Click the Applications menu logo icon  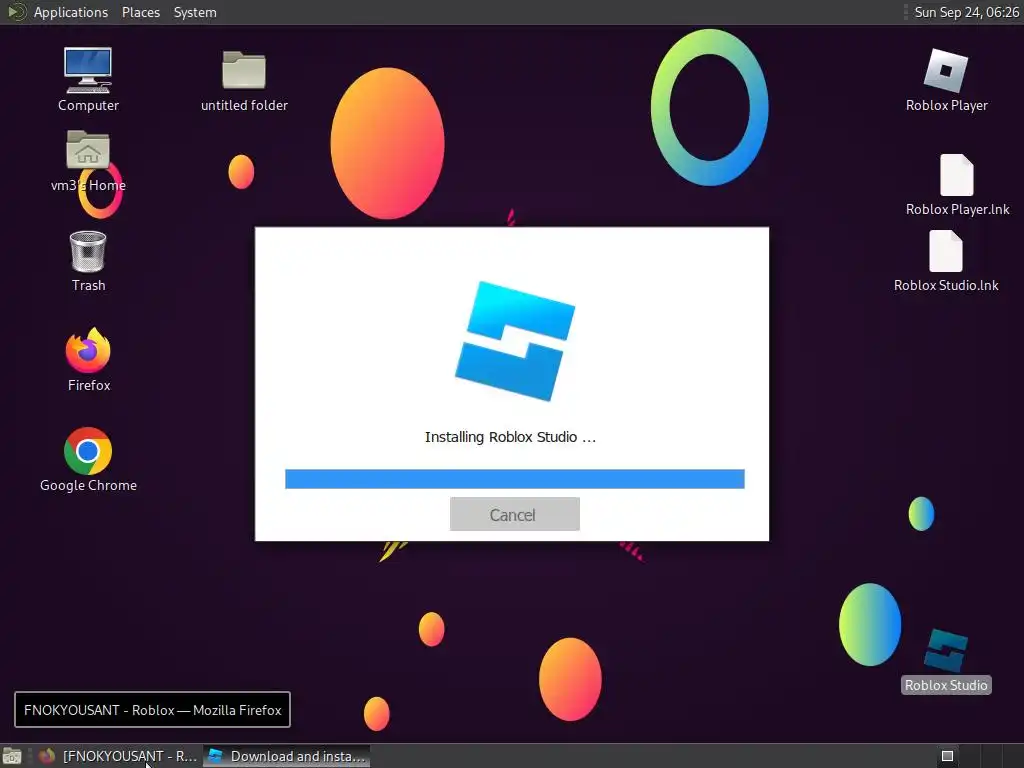coord(16,12)
